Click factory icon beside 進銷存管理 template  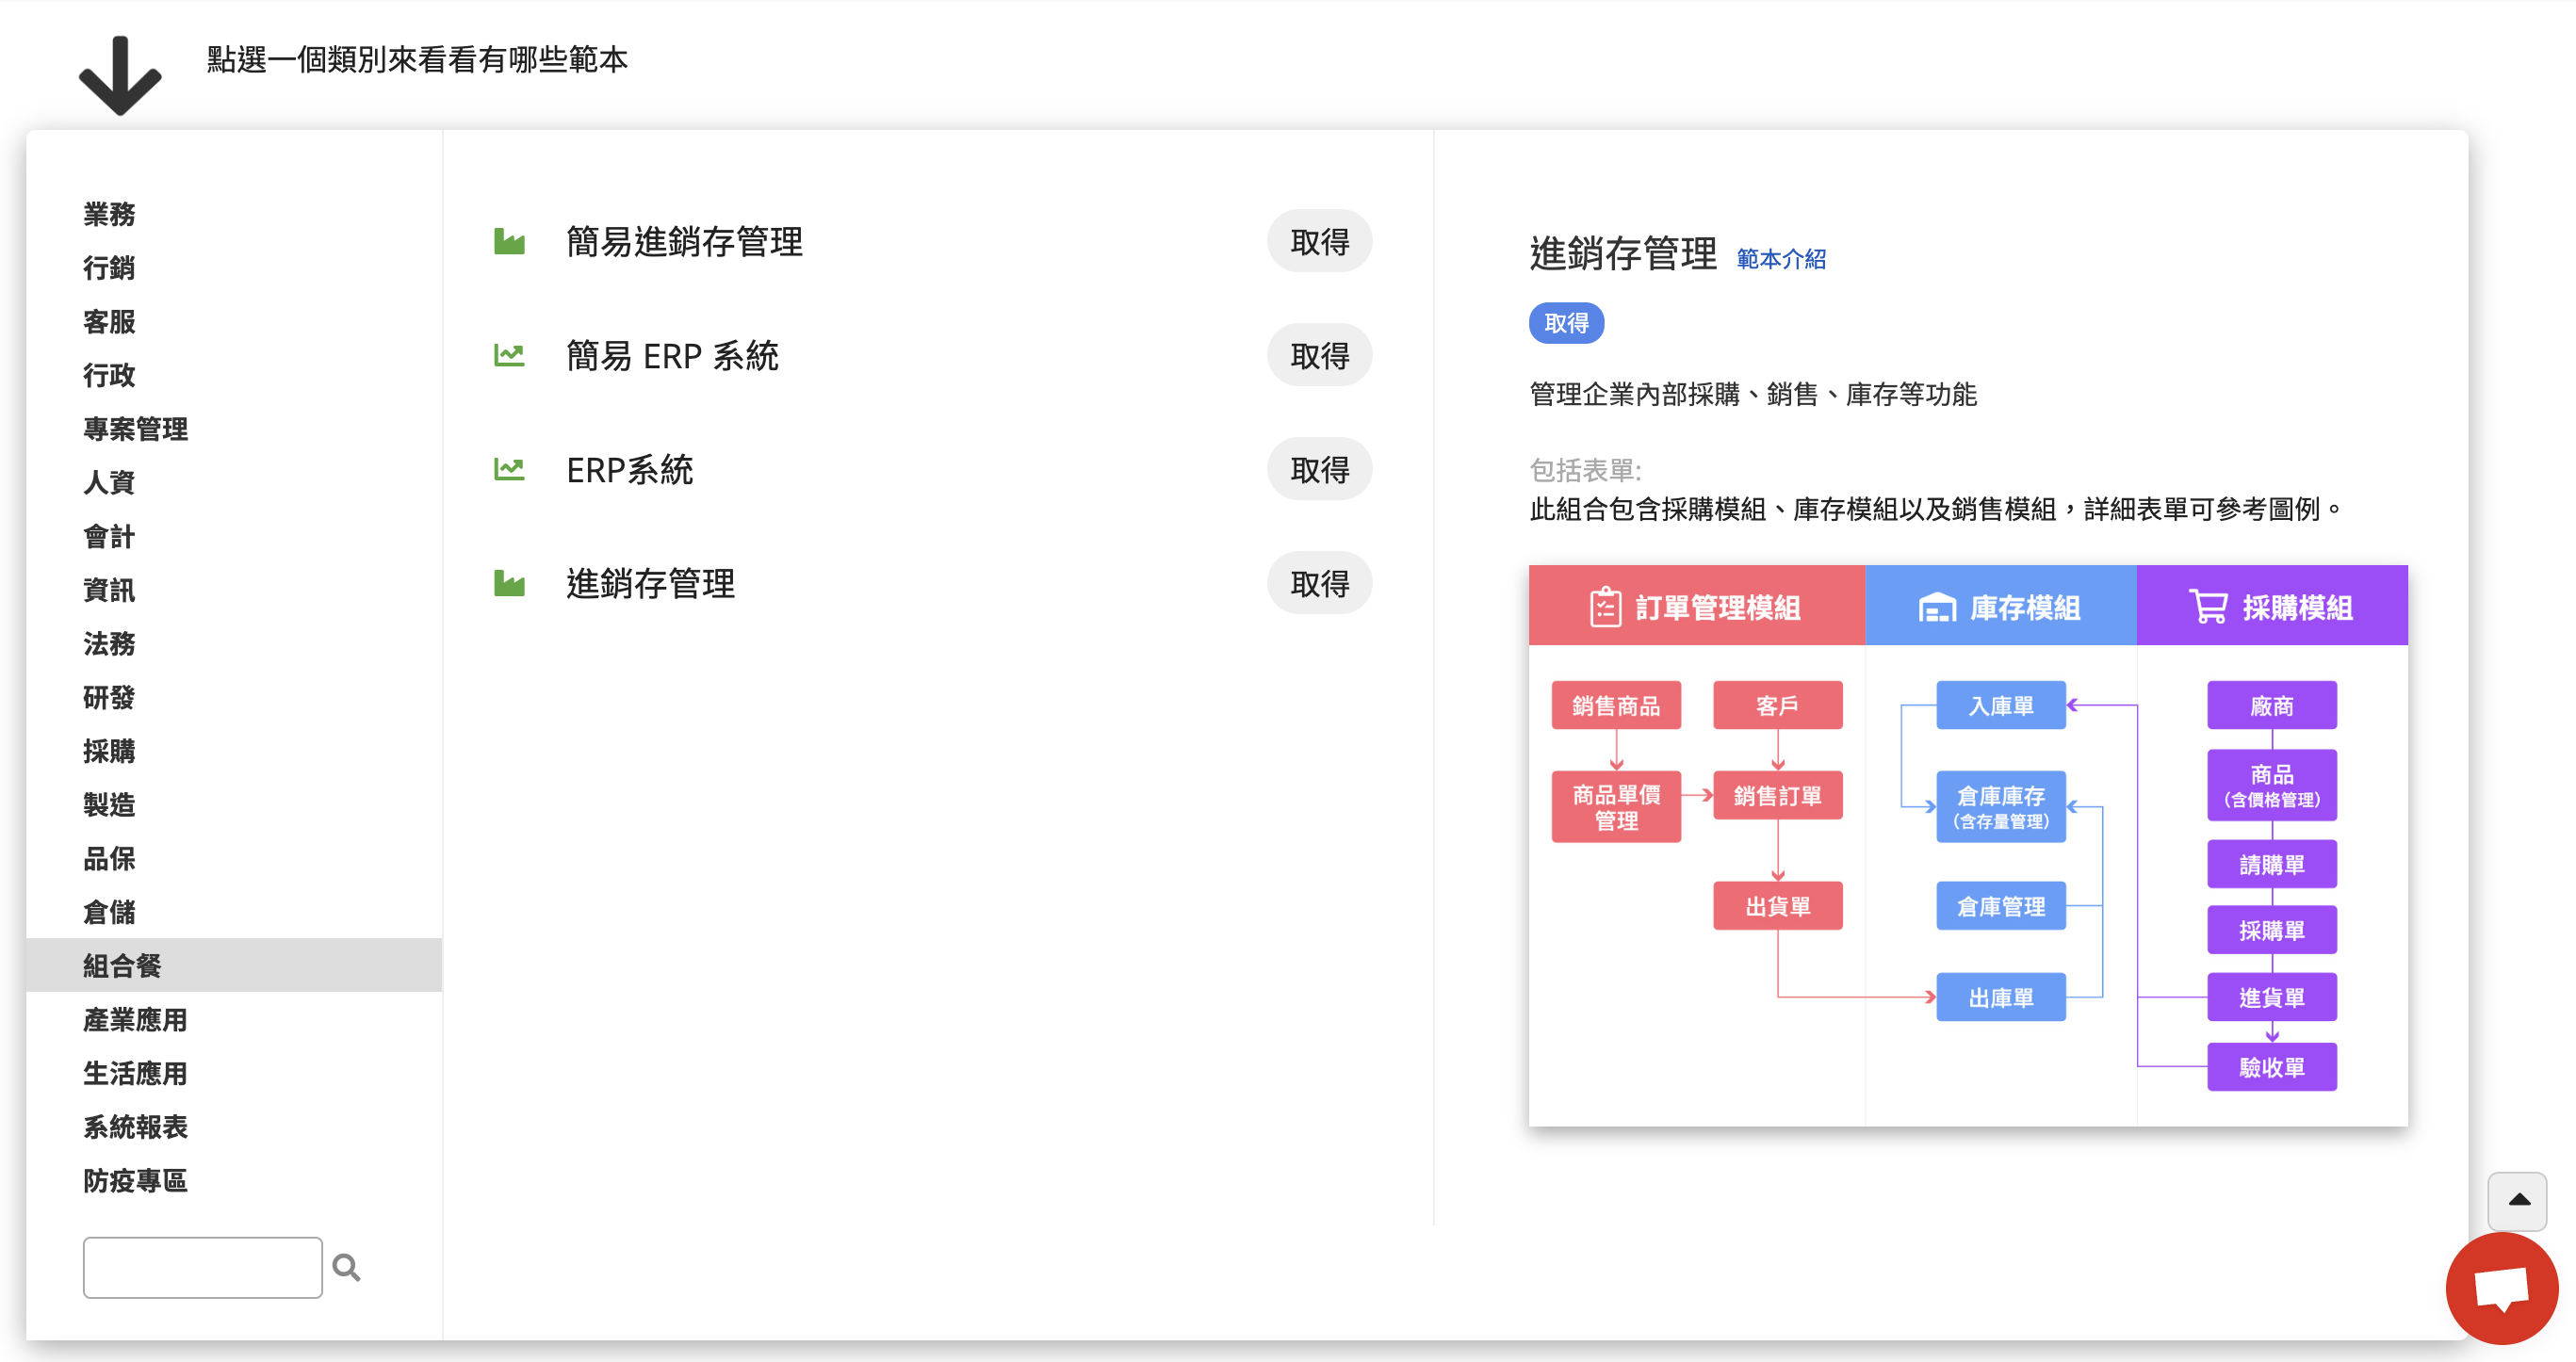509,583
